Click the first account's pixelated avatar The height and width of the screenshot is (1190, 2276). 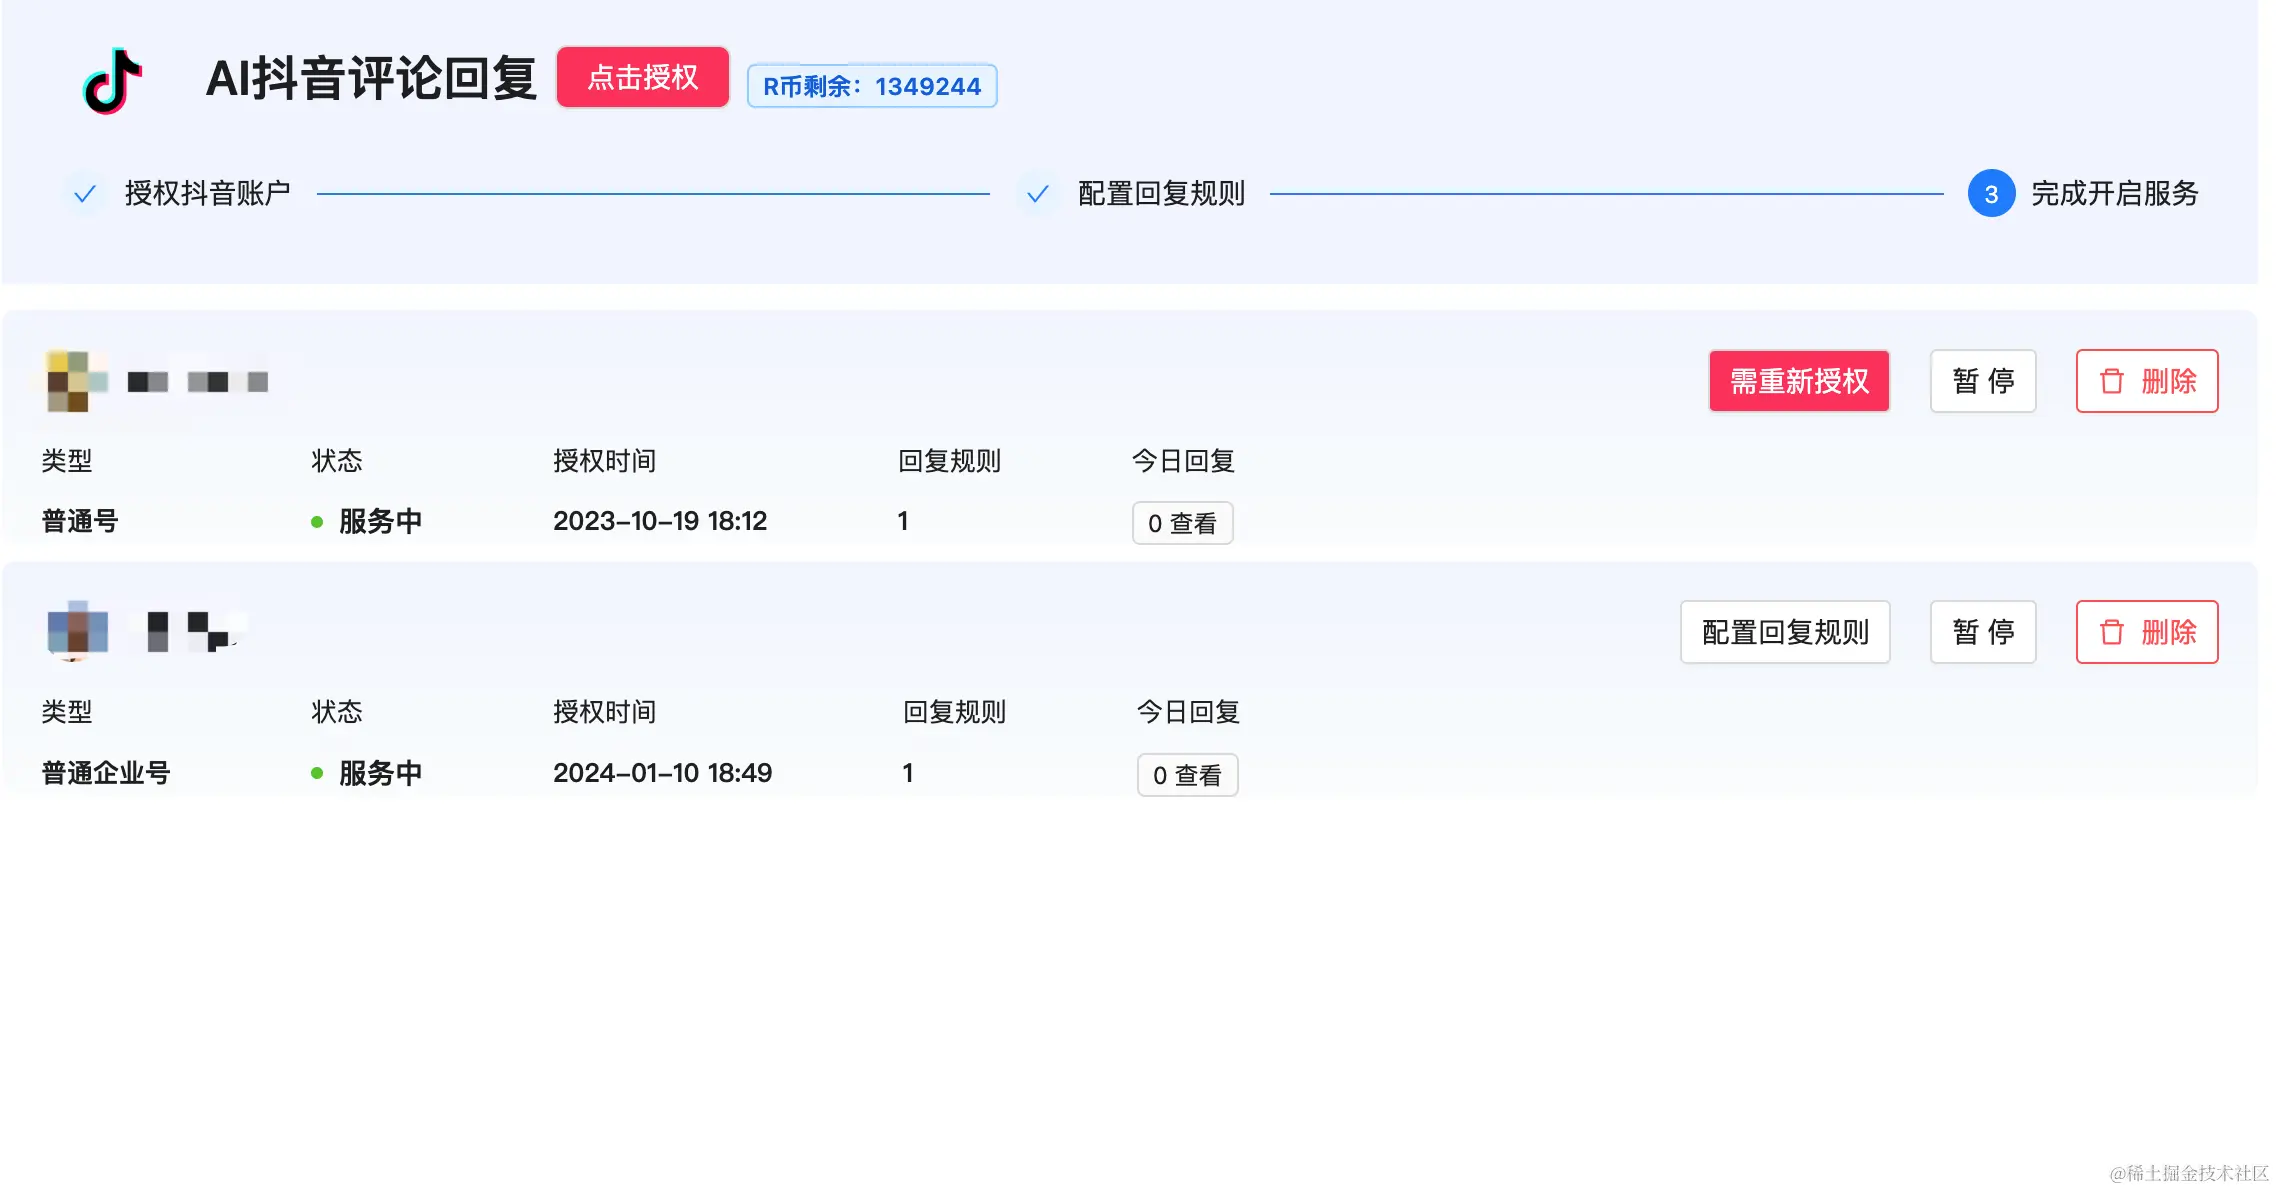[x=77, y=381]
